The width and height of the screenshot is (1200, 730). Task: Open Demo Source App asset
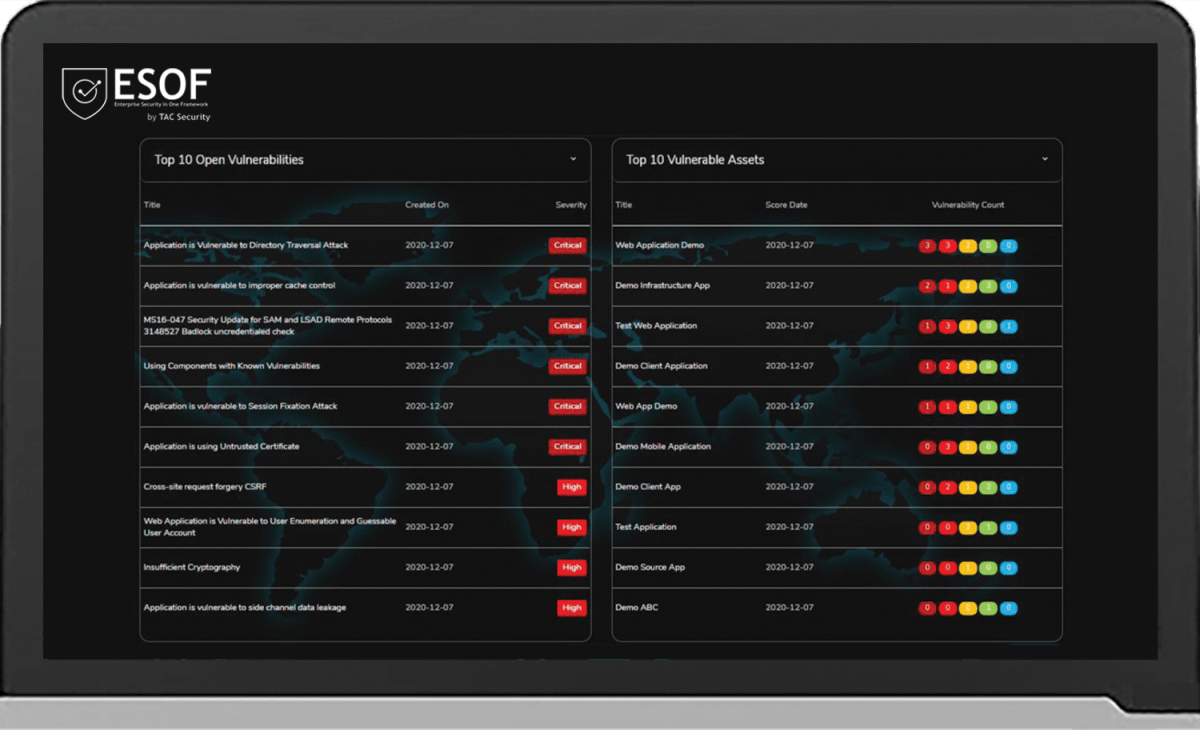click(x=650, y=567)
